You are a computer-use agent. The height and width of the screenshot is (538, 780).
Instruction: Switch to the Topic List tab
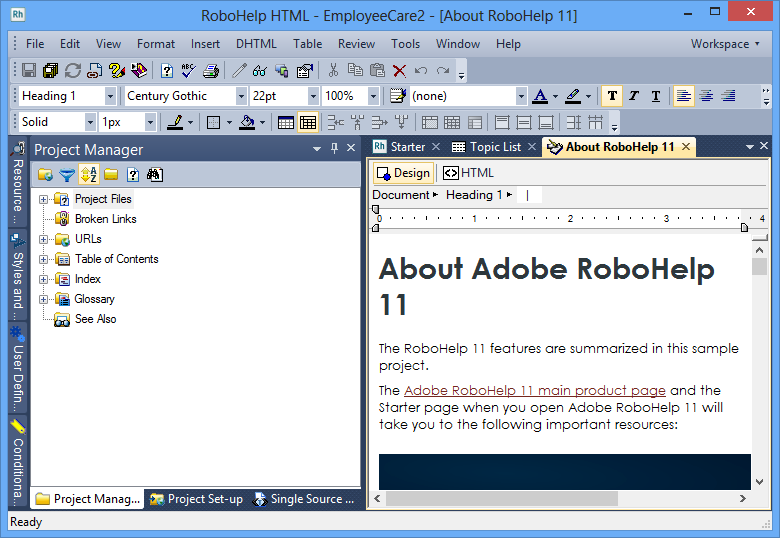coord(494,147)
